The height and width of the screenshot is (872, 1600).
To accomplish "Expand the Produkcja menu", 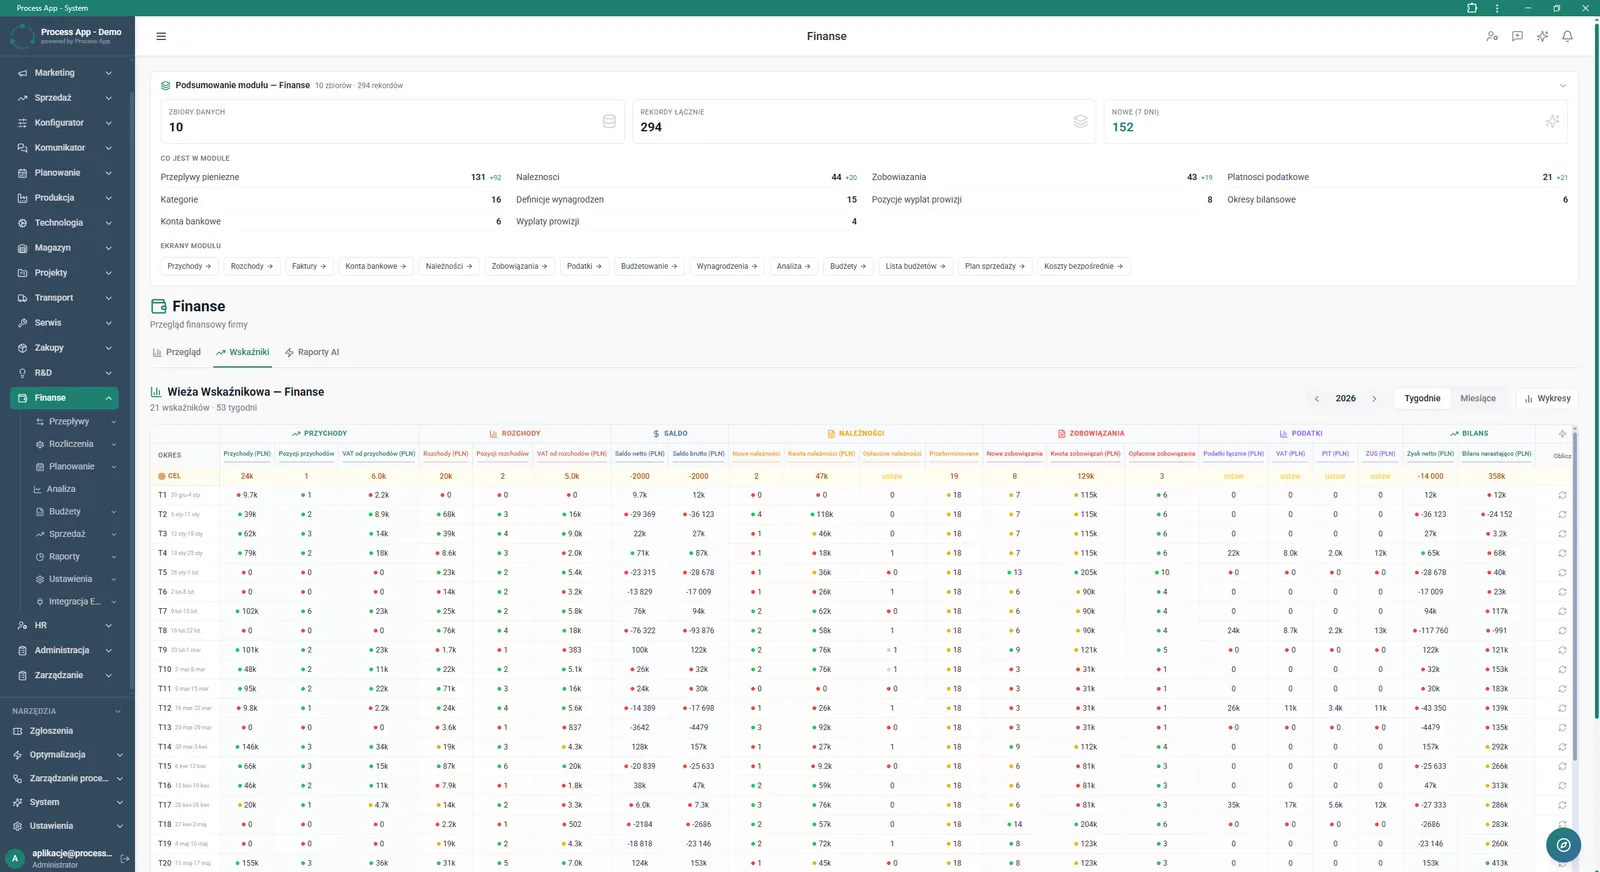I will (x=66, y=198).
